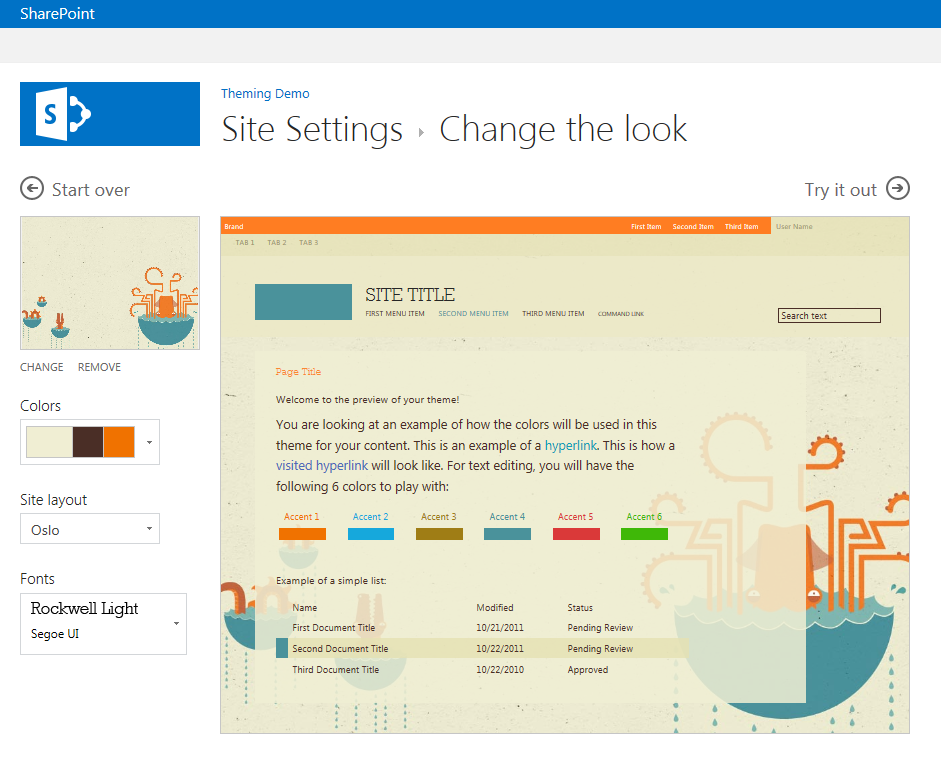Click the orange color swatch in Colors
The image size is (941, 760).
pyautogui.click(x=119, y=442)
